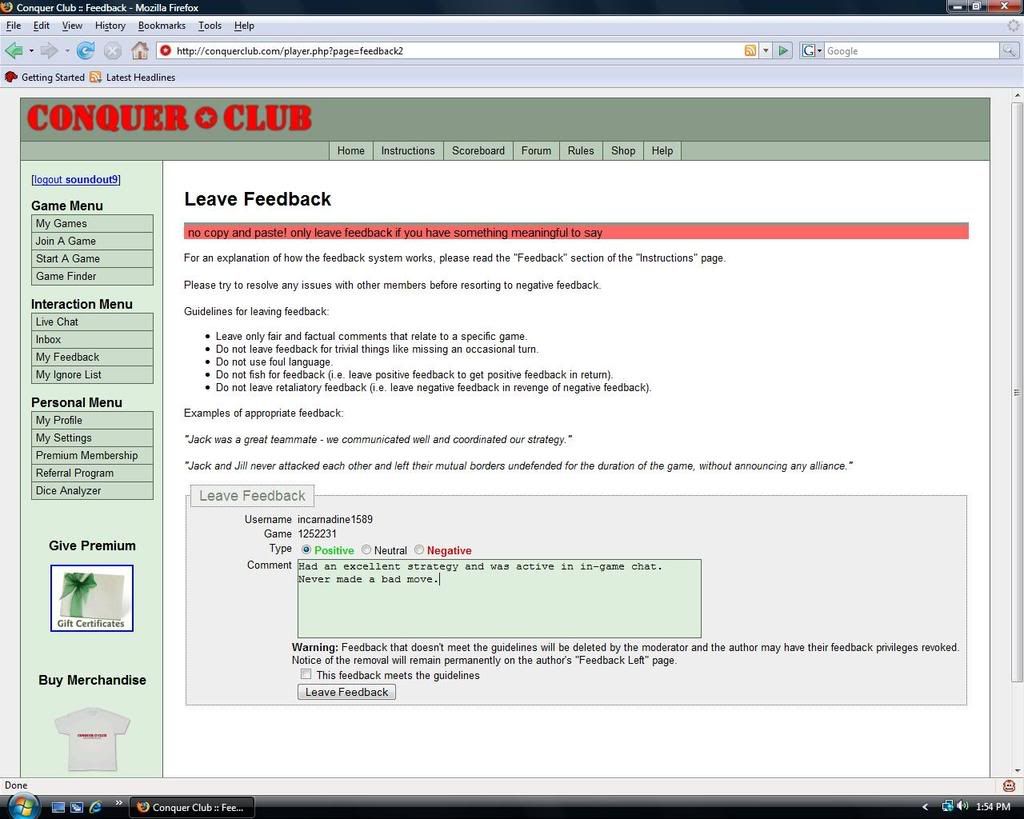The width and height of the screenshot is (1024, 819).
Task: Click the Shop nav tab
Action: tap(623, 151)
